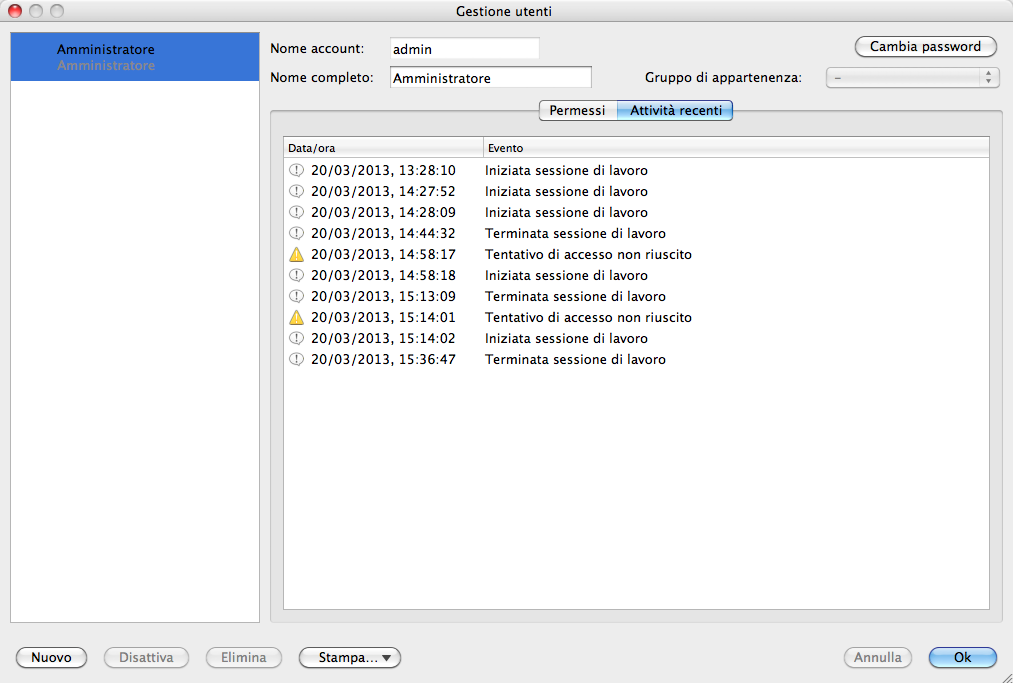This screenshot has width=1013, height=683.
Task: Click the warning icon at 15:14:01
Action: [296, 318]
